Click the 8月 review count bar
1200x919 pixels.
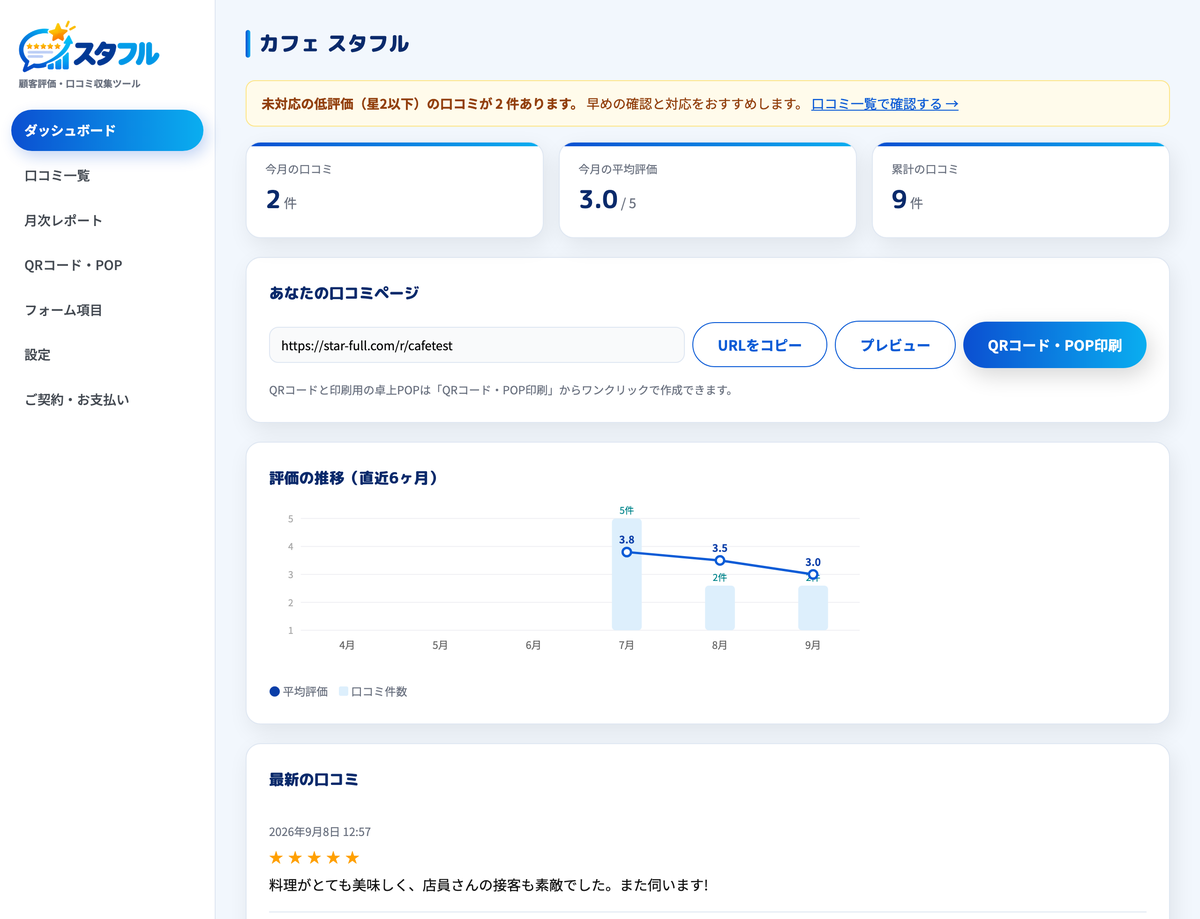pos(720,608)
